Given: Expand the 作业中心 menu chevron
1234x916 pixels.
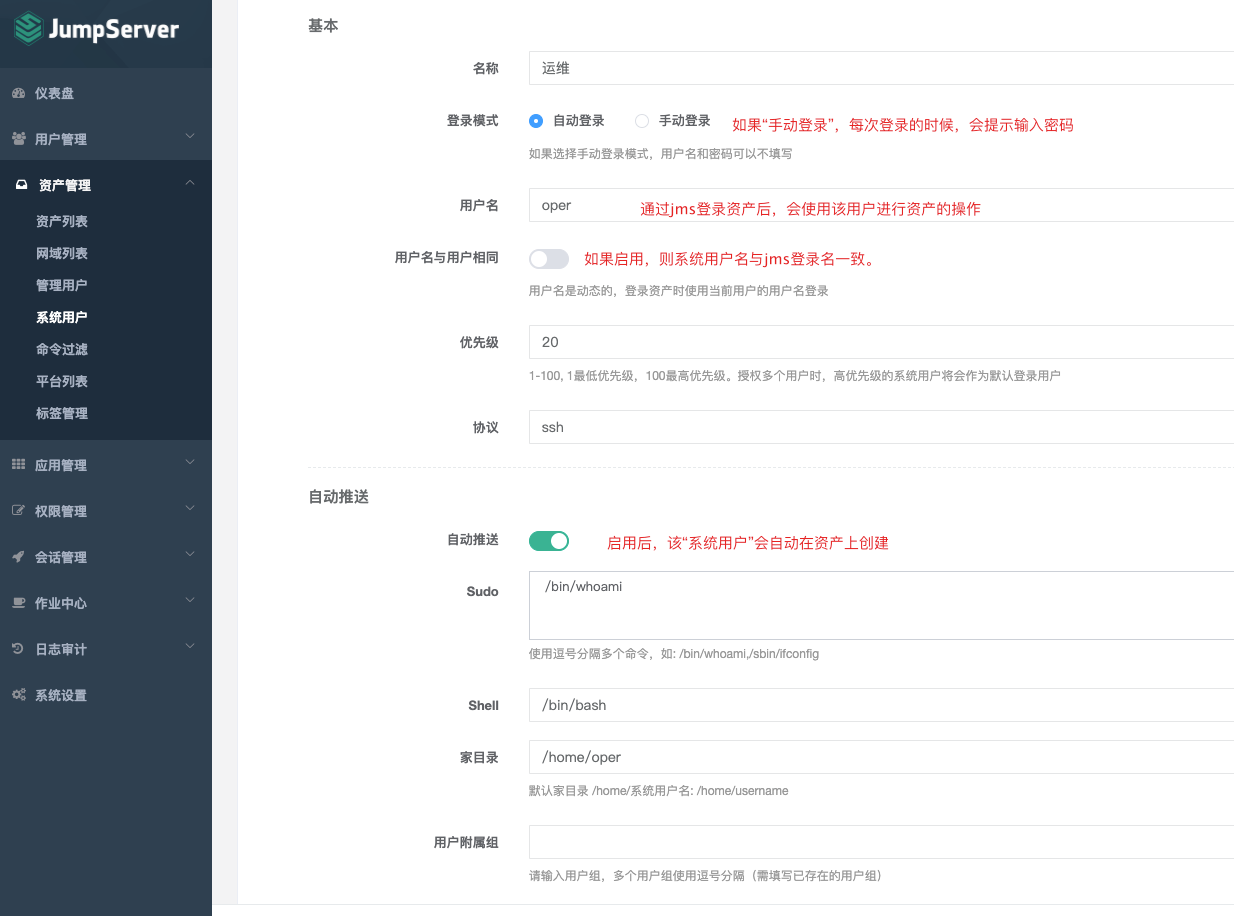Looking at the screenshot, I should point(190,600).
